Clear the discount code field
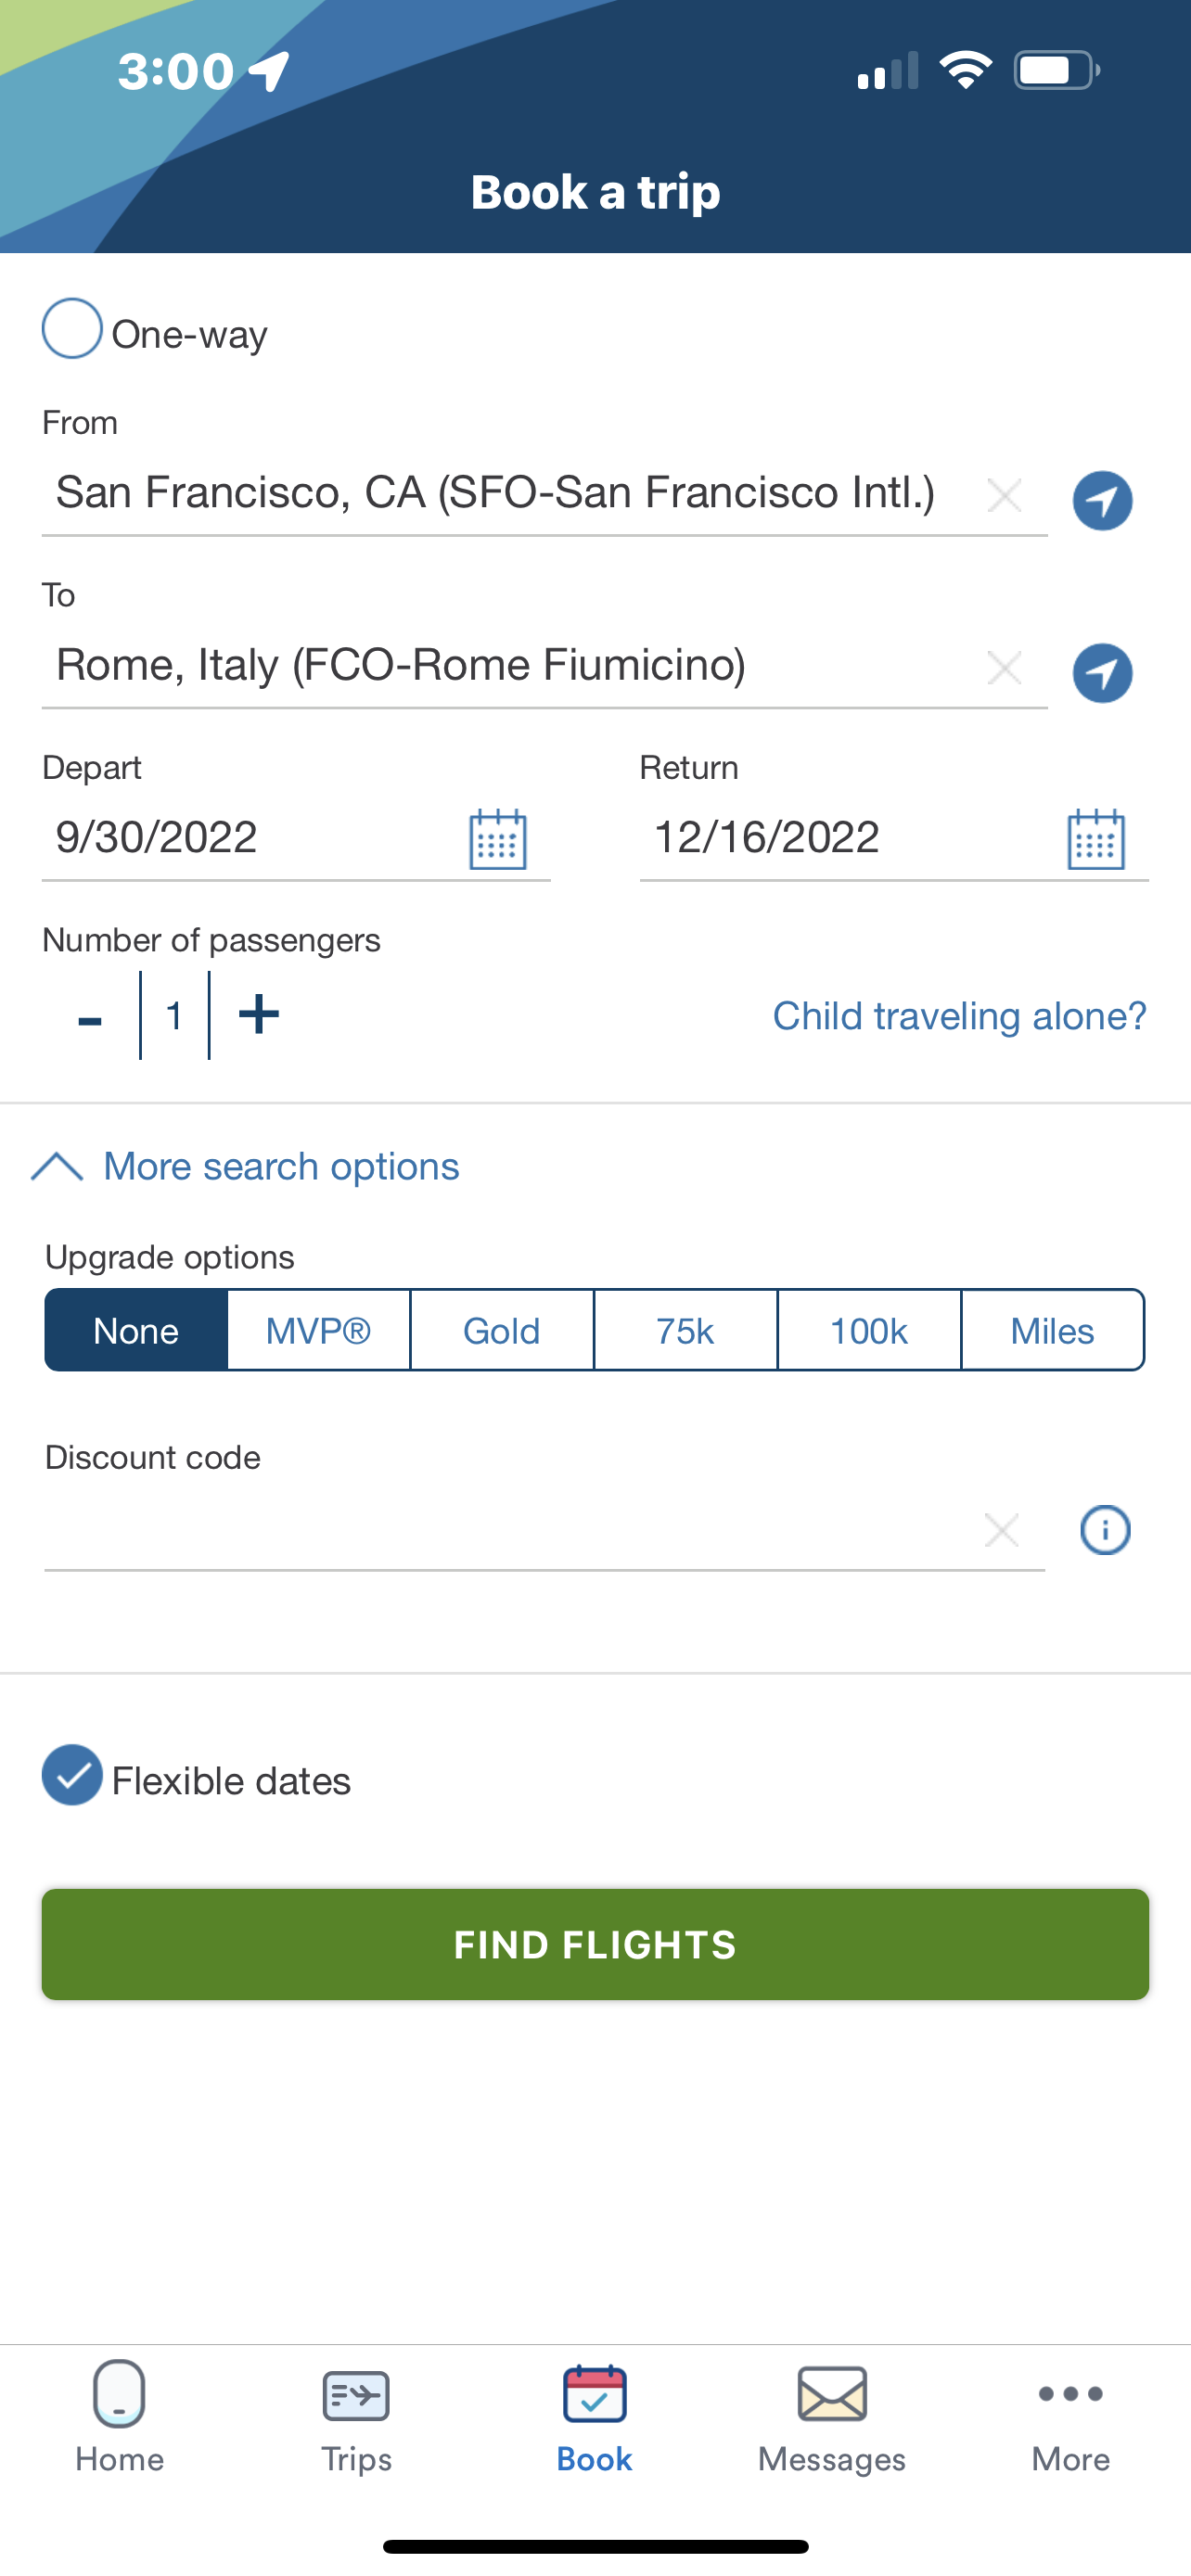The height and width of the screenshot is (2576, 1191). click(1002, 1530)
